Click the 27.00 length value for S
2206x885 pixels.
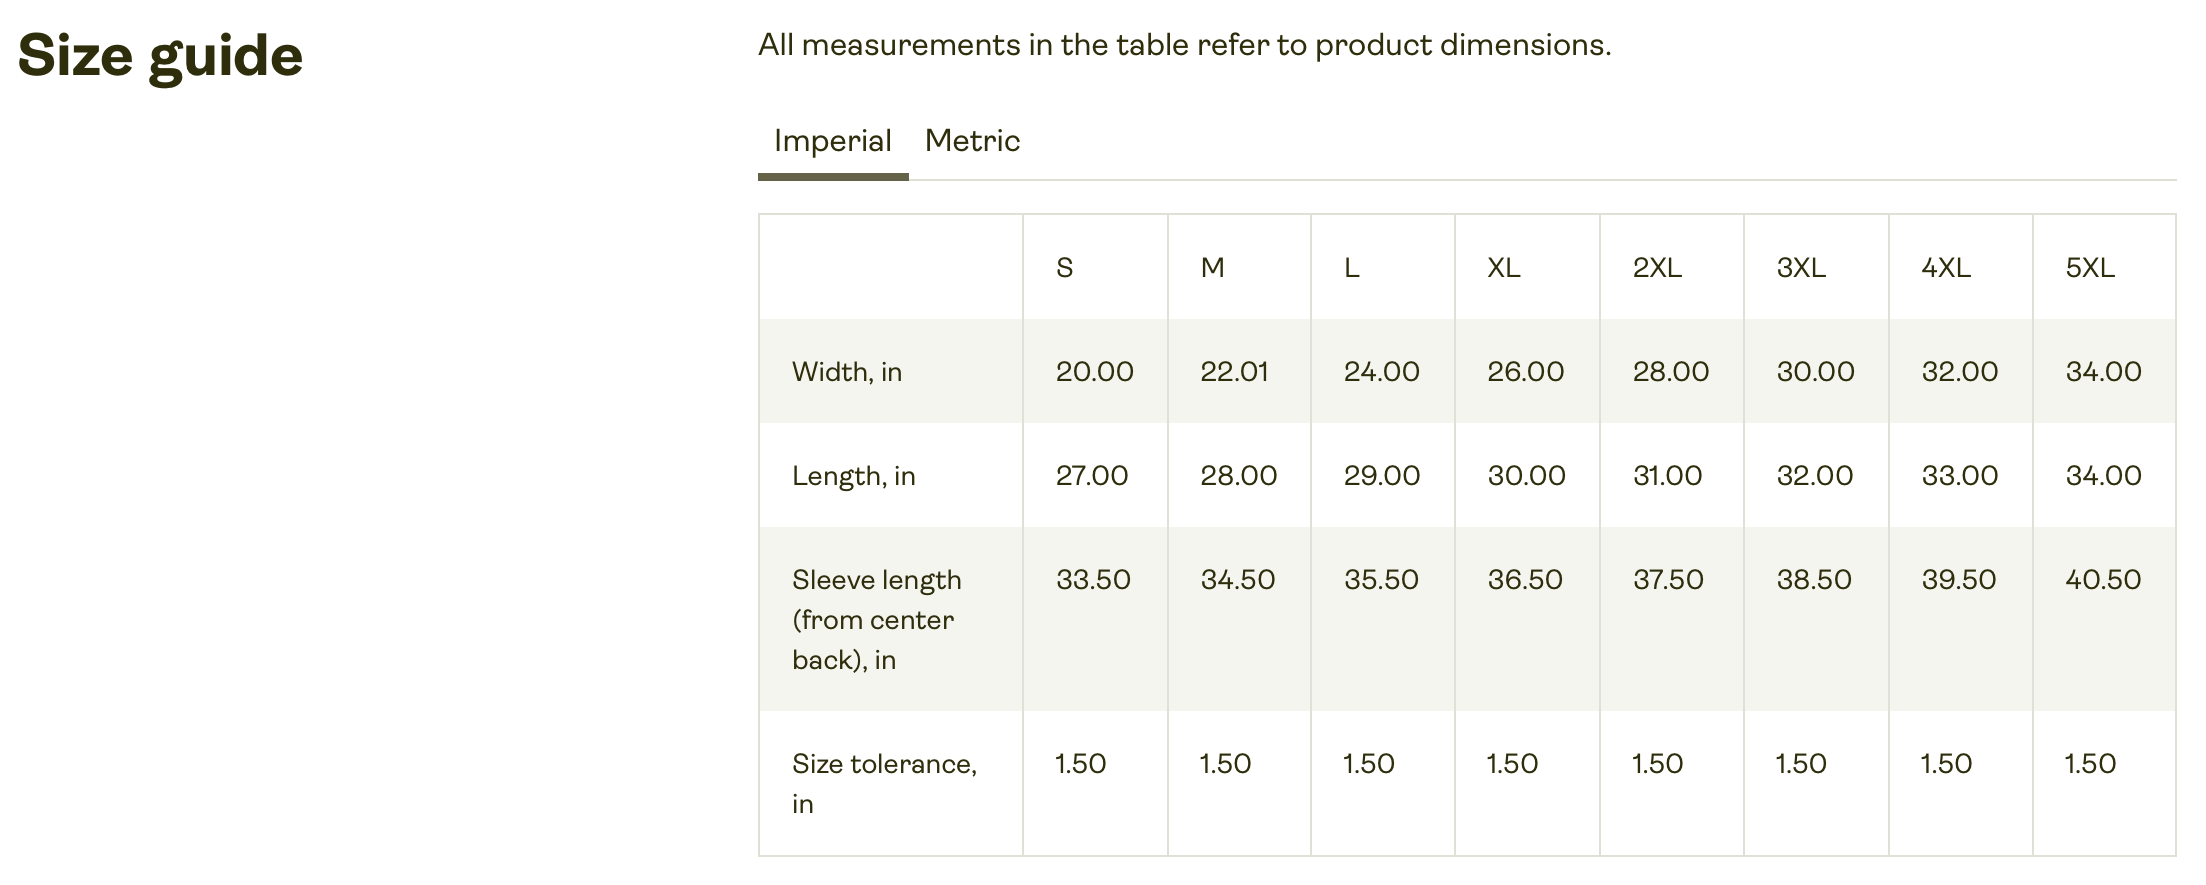[1092, 476]
